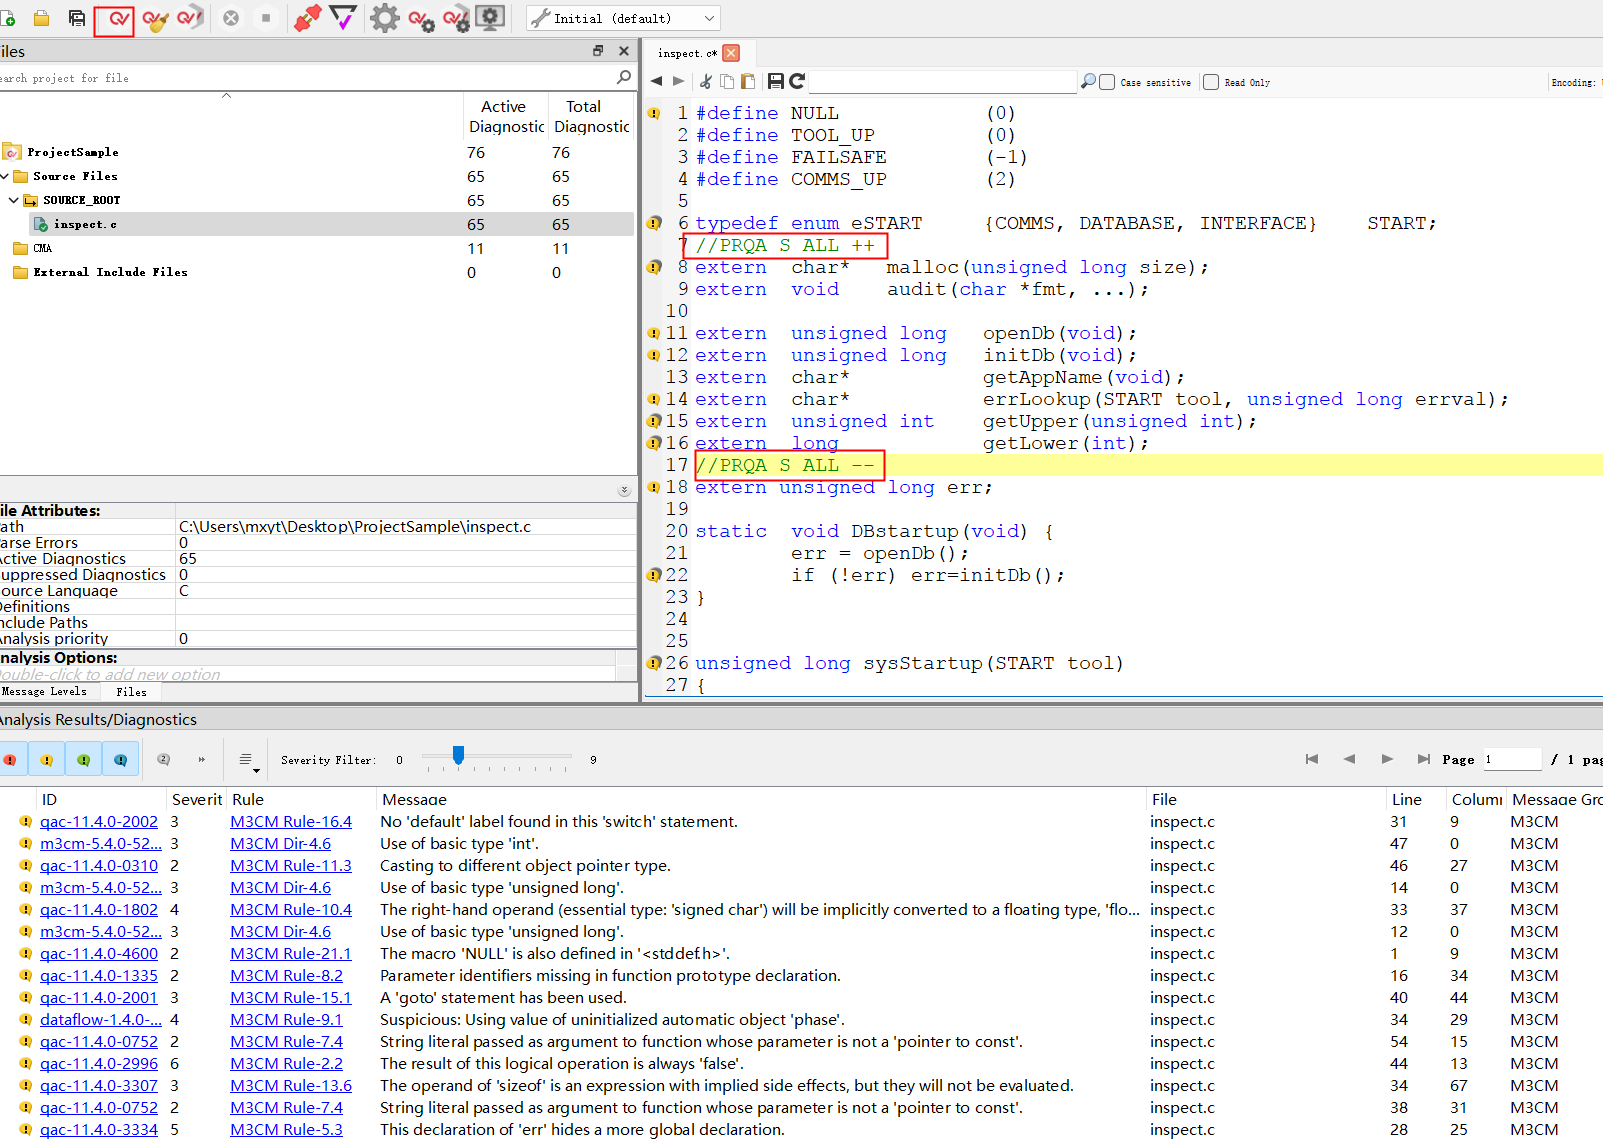Toggle the red error diagnostics filter button
This screenshot has height=1143, width=1603.
coord(11,760)
